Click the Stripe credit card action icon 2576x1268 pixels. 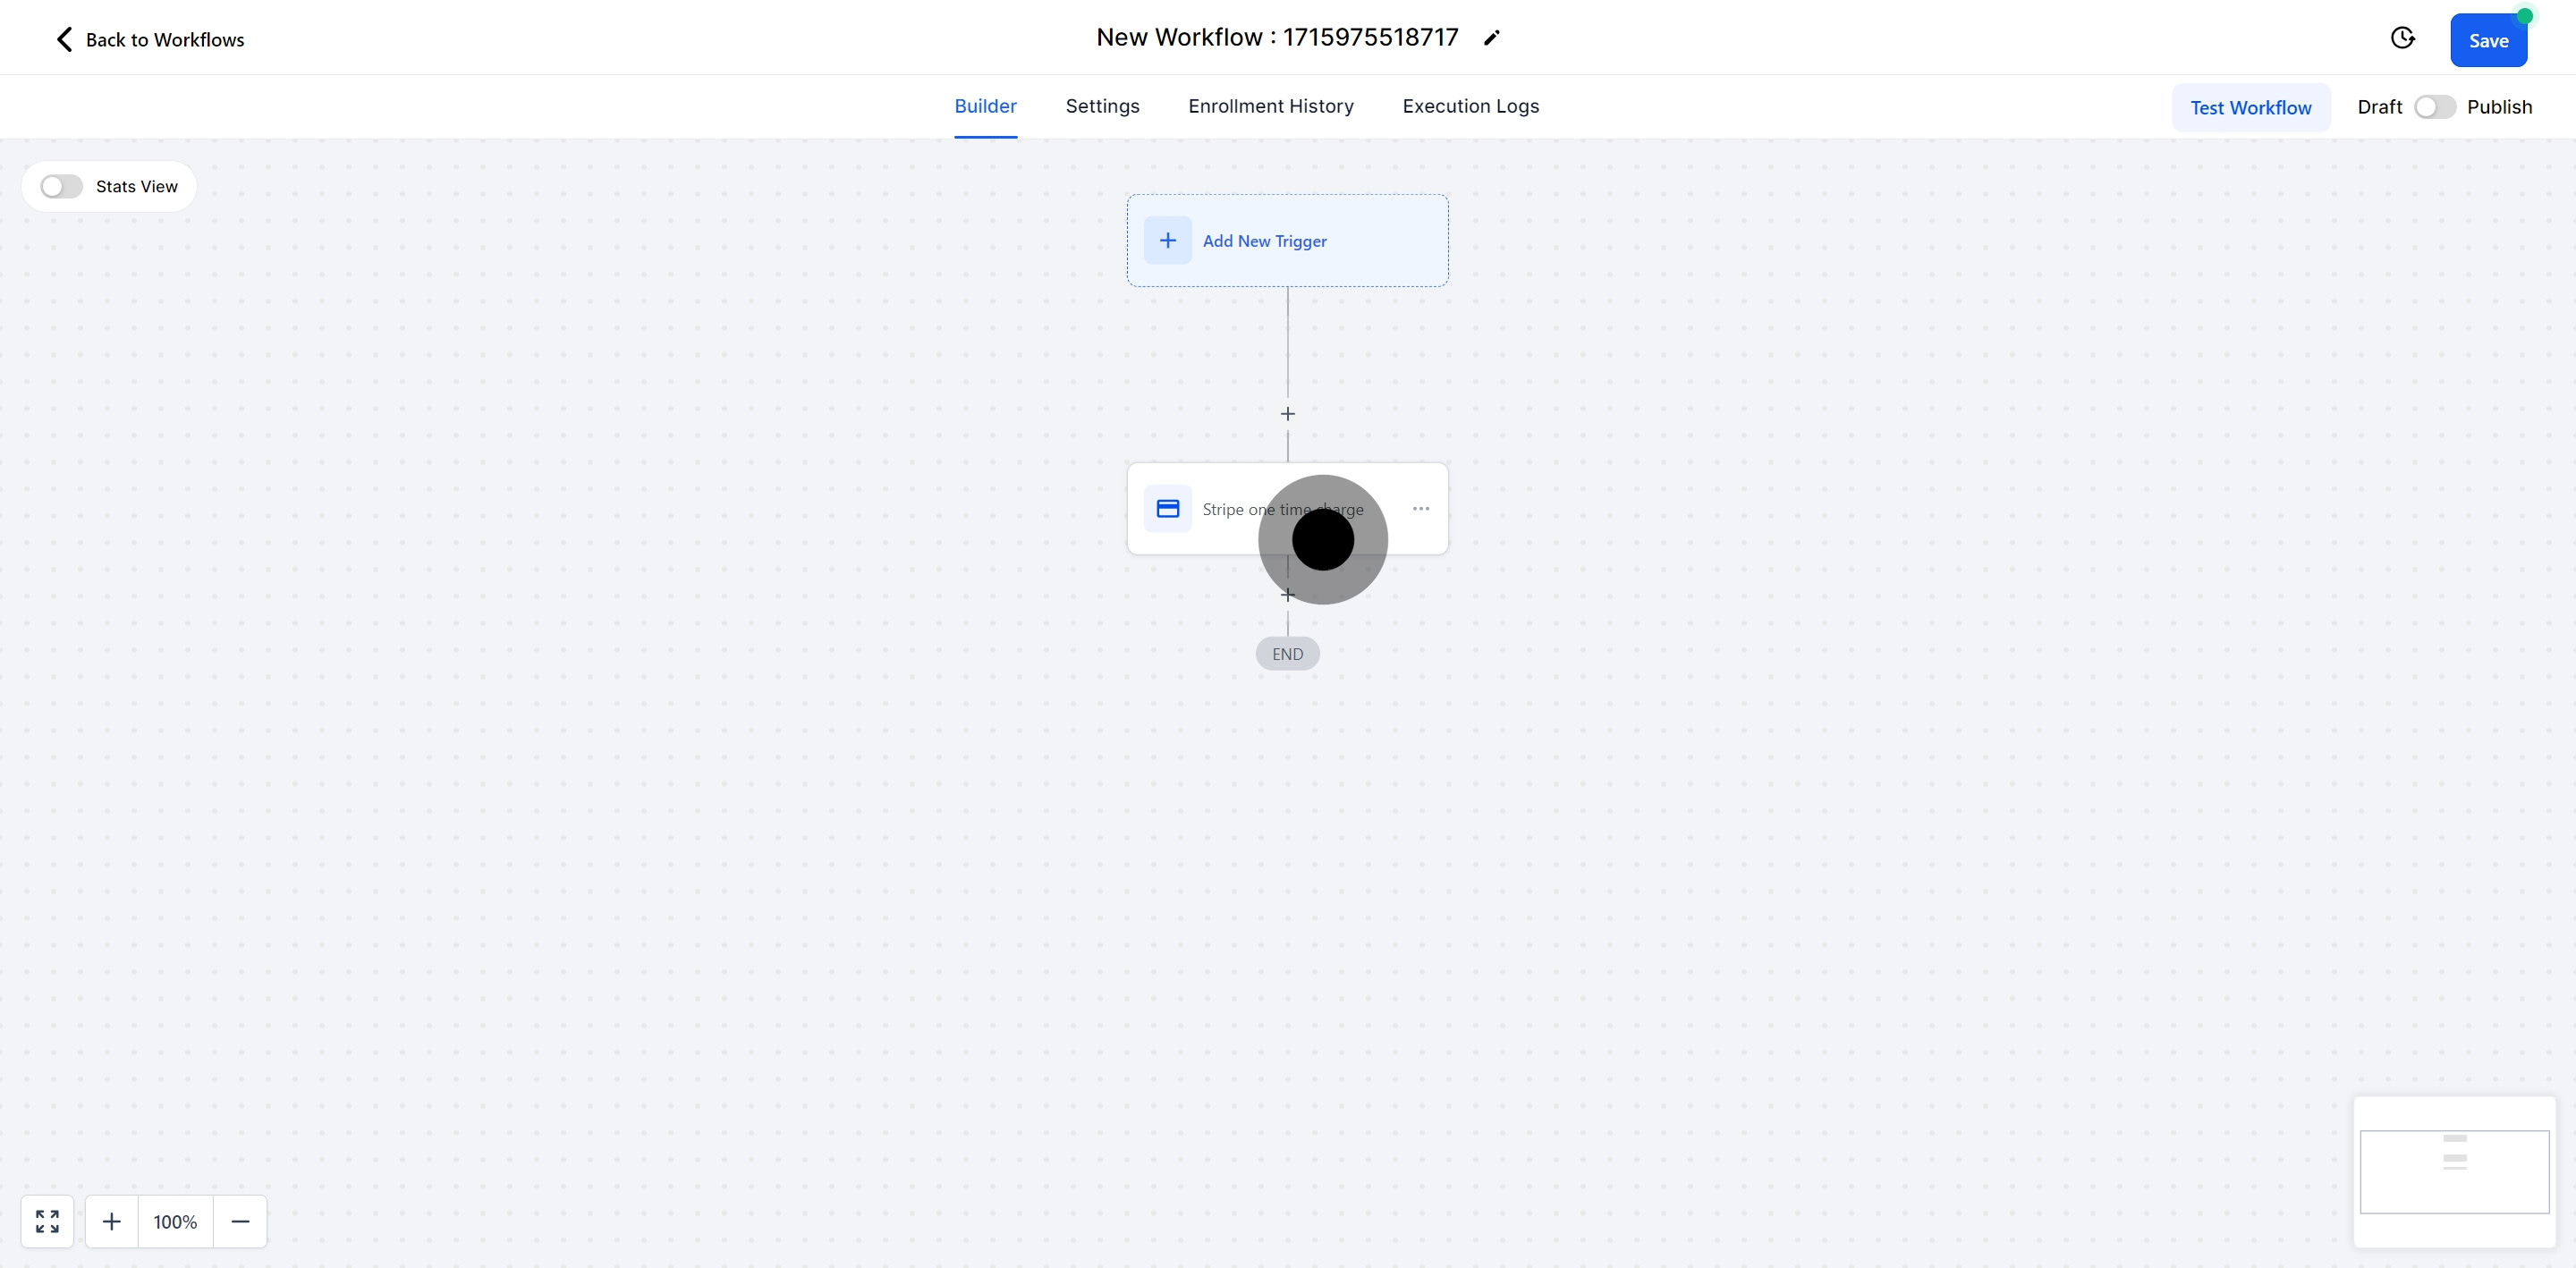tap(1167, 509)
